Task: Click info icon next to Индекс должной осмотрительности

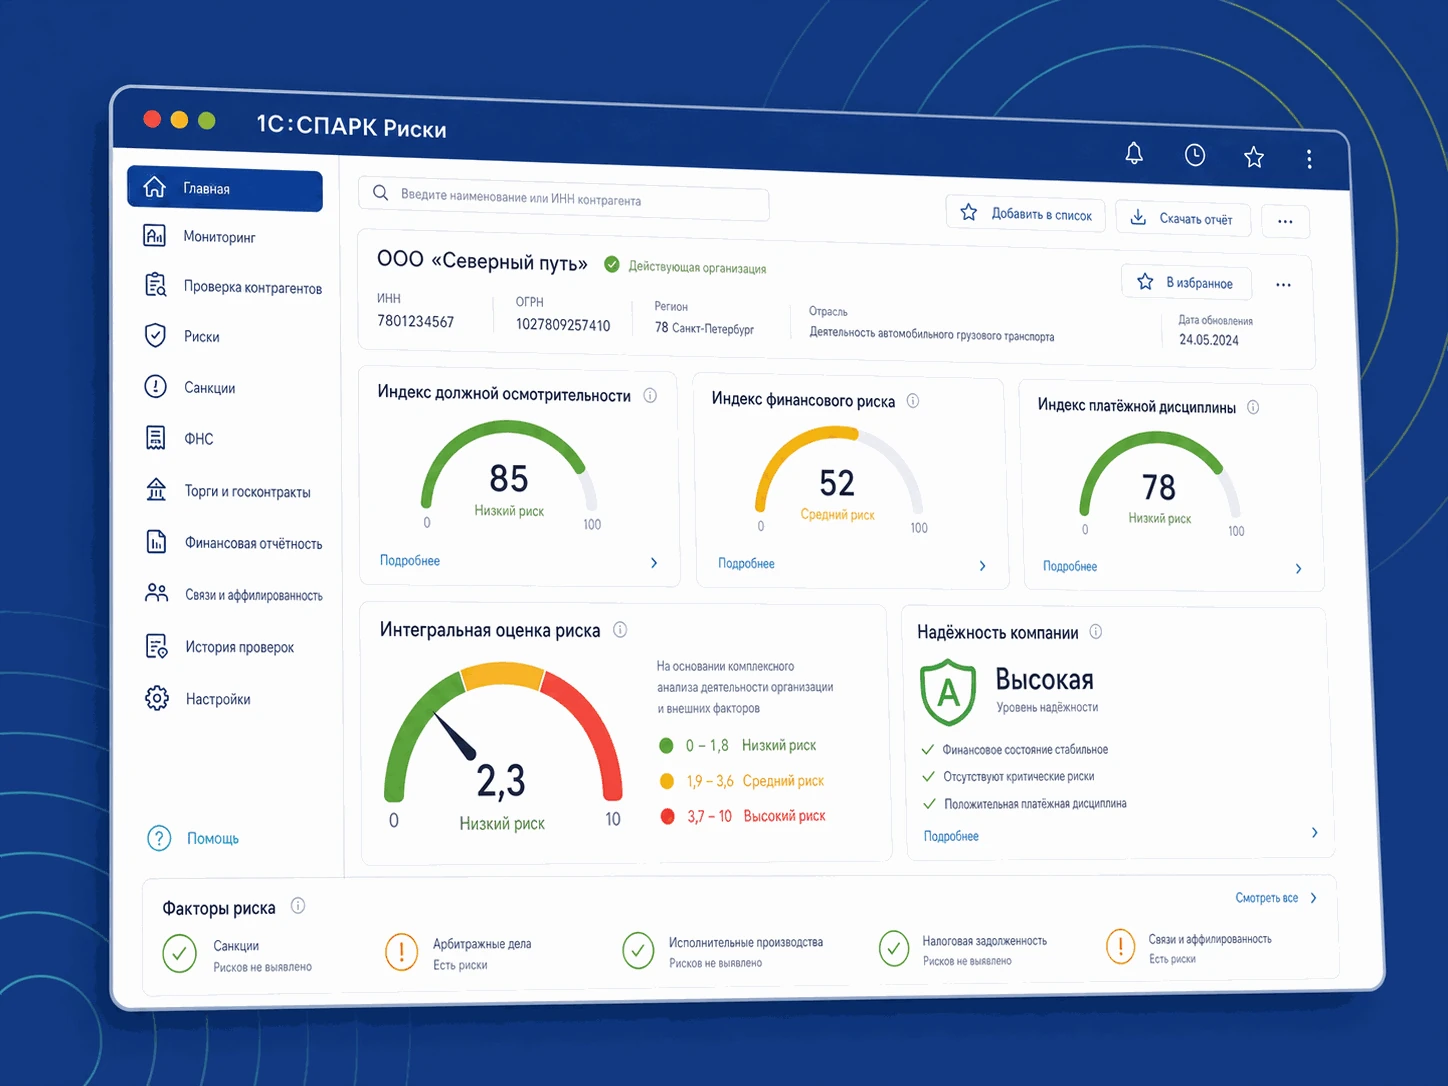Action: [x=650, y=396]
